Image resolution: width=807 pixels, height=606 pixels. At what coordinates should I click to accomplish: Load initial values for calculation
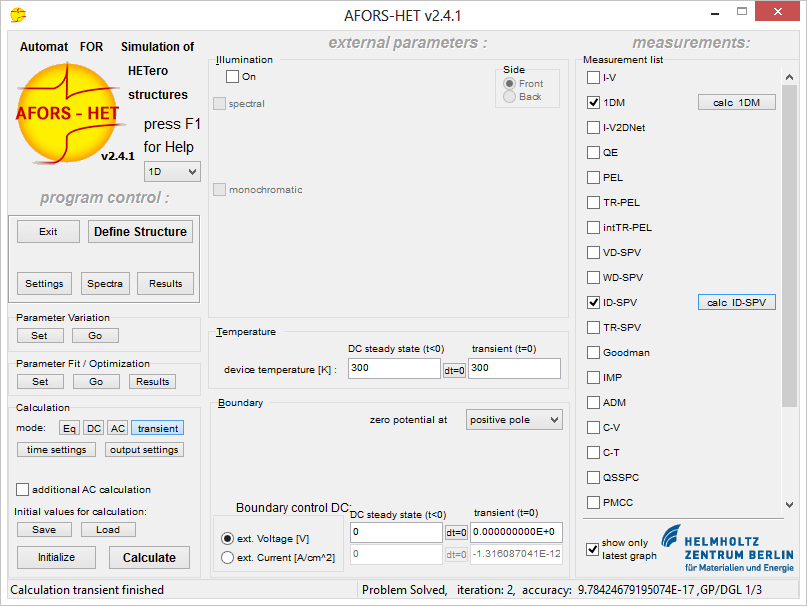pyautogui.click(x=108, y=530)
